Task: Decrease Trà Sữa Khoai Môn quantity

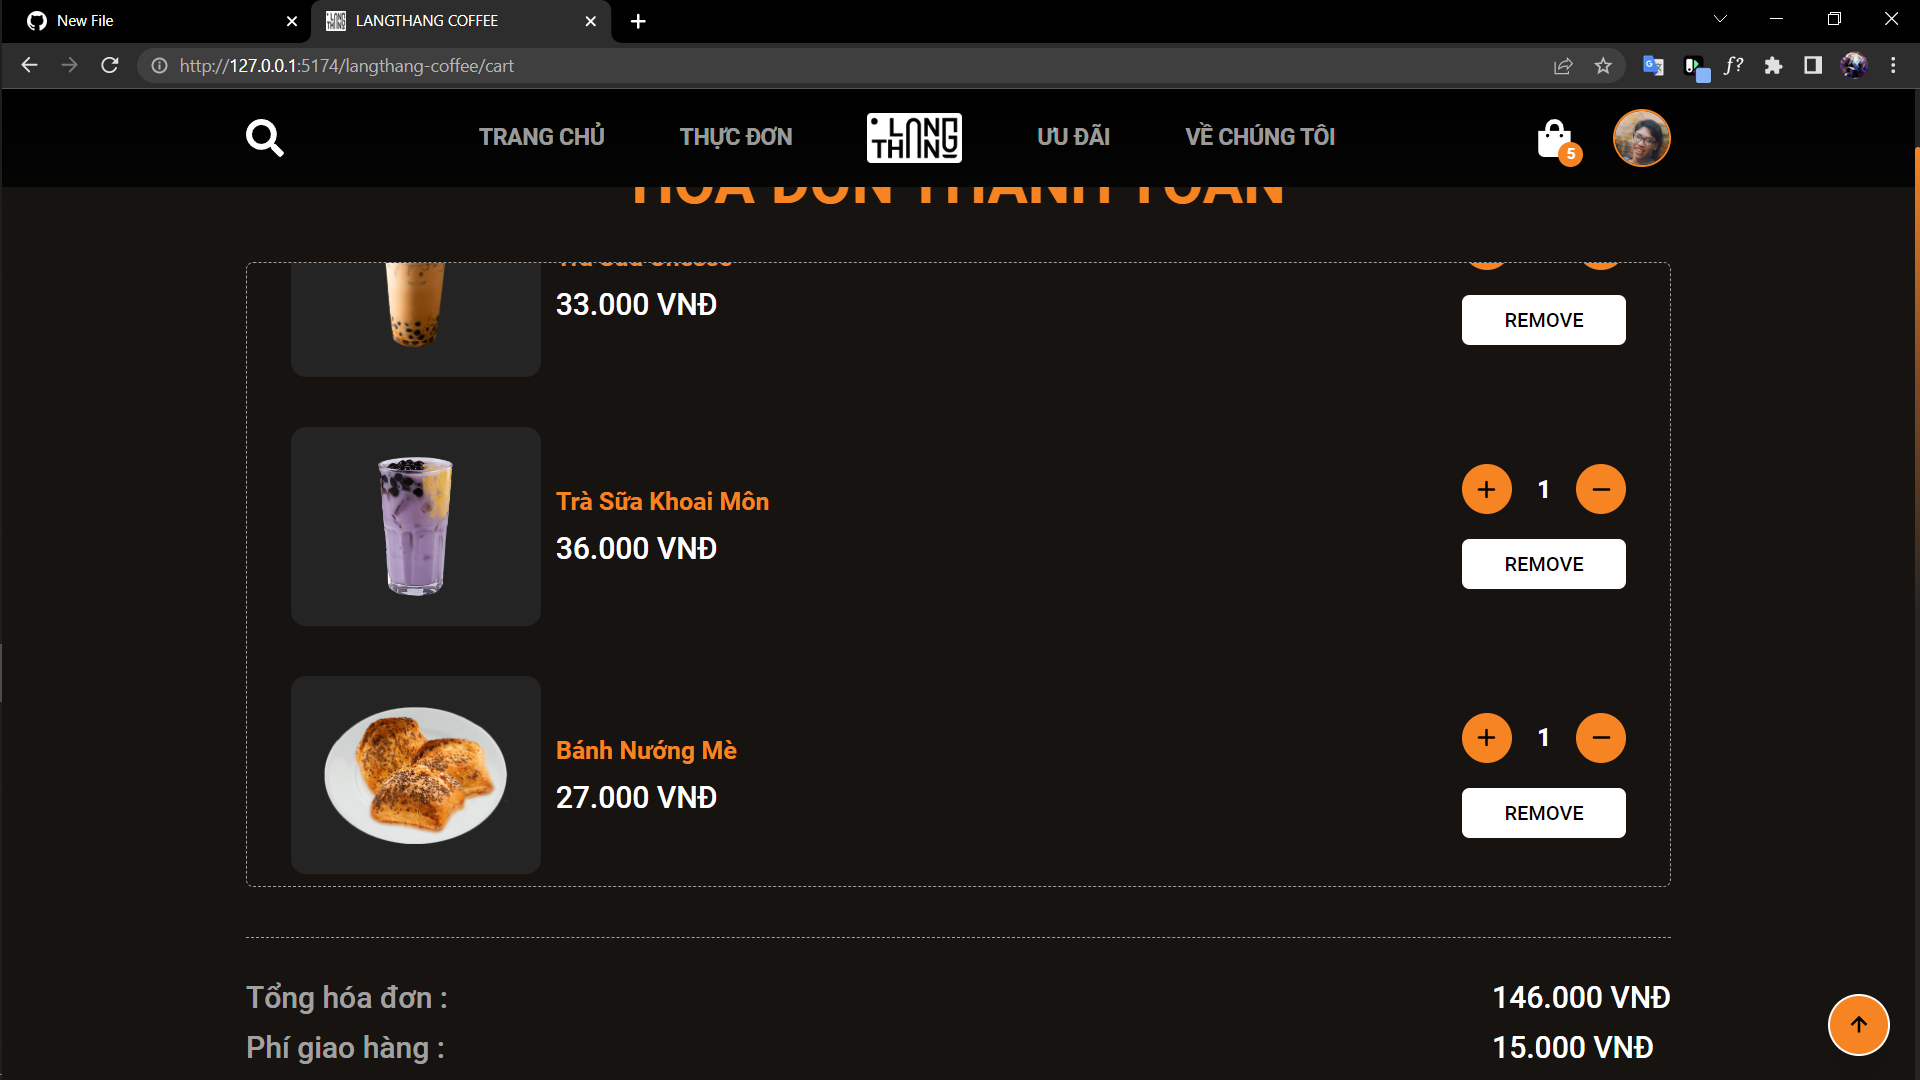Action: click(x=1601, y=489)
